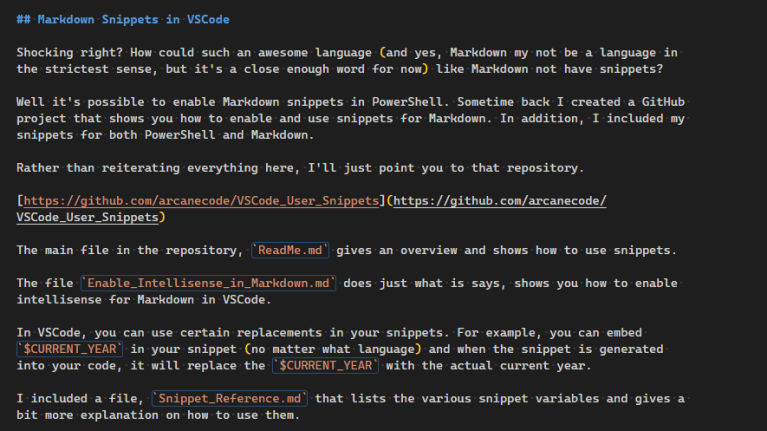Click the `$CURRENT_YEAR` code before 'in your snippet'
Image resolution: width=767 pixels, height=431 pixels.
[70, 349]
